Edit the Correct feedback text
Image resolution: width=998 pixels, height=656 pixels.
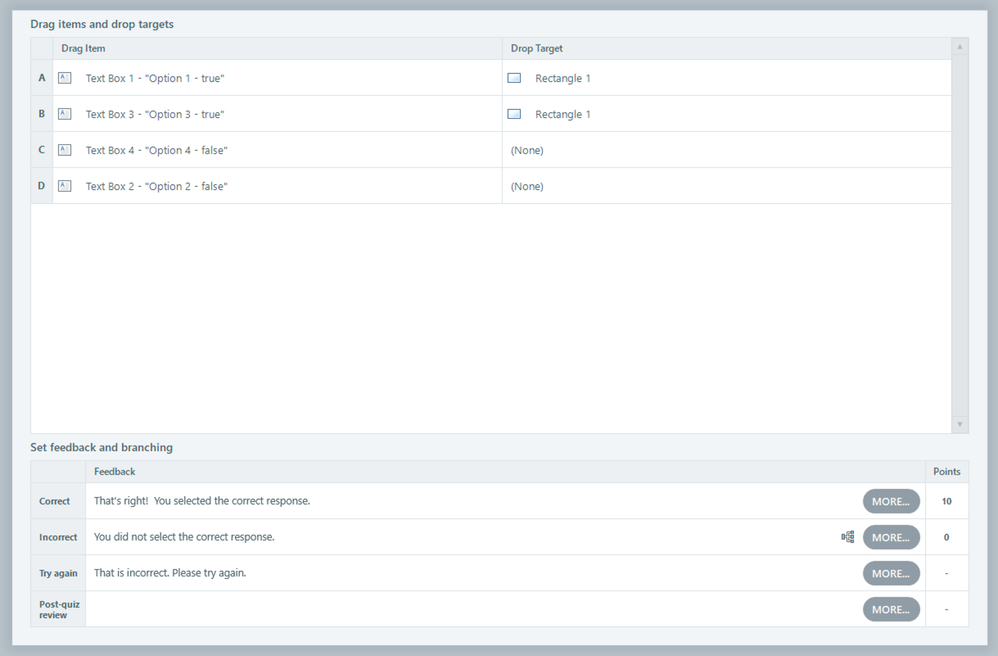[x=202, y=501]
